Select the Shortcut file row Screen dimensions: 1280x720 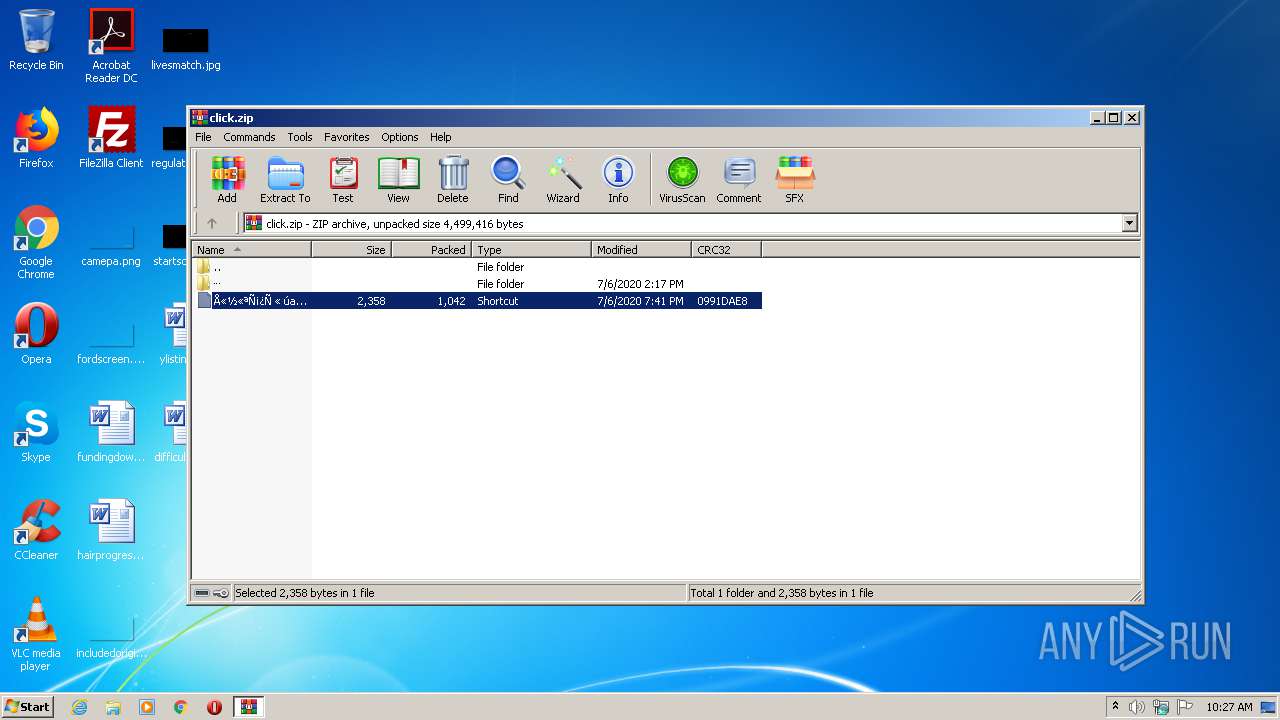[x=477, y=301]
